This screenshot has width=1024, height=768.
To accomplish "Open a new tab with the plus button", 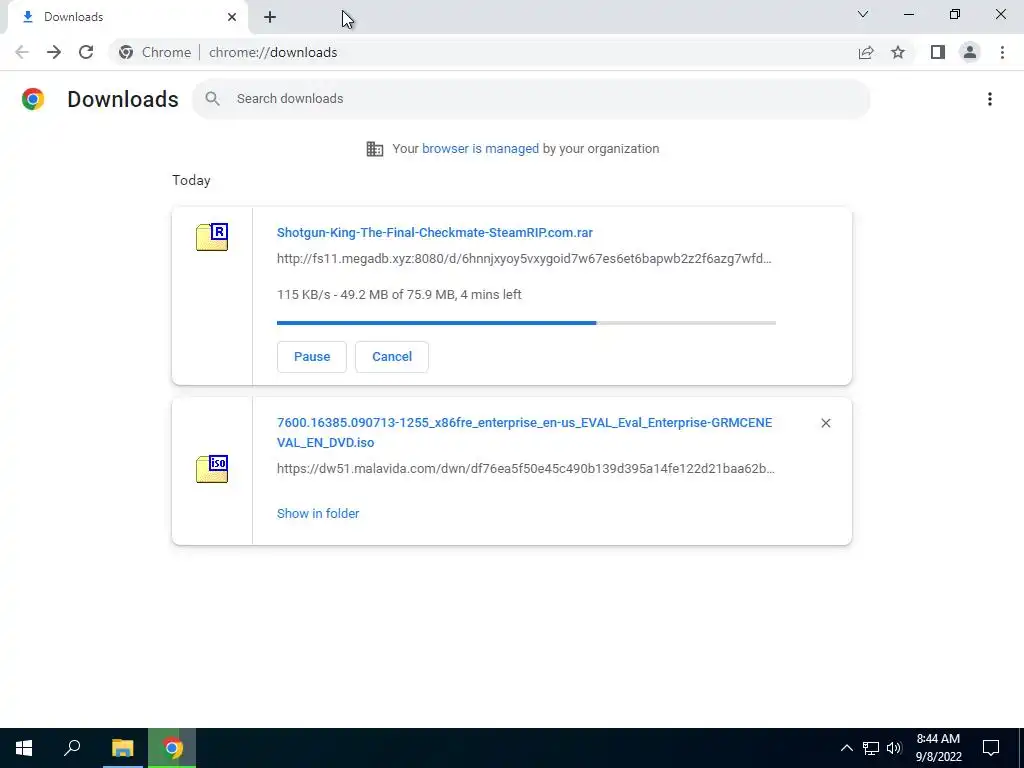I will tap(270, 18).
